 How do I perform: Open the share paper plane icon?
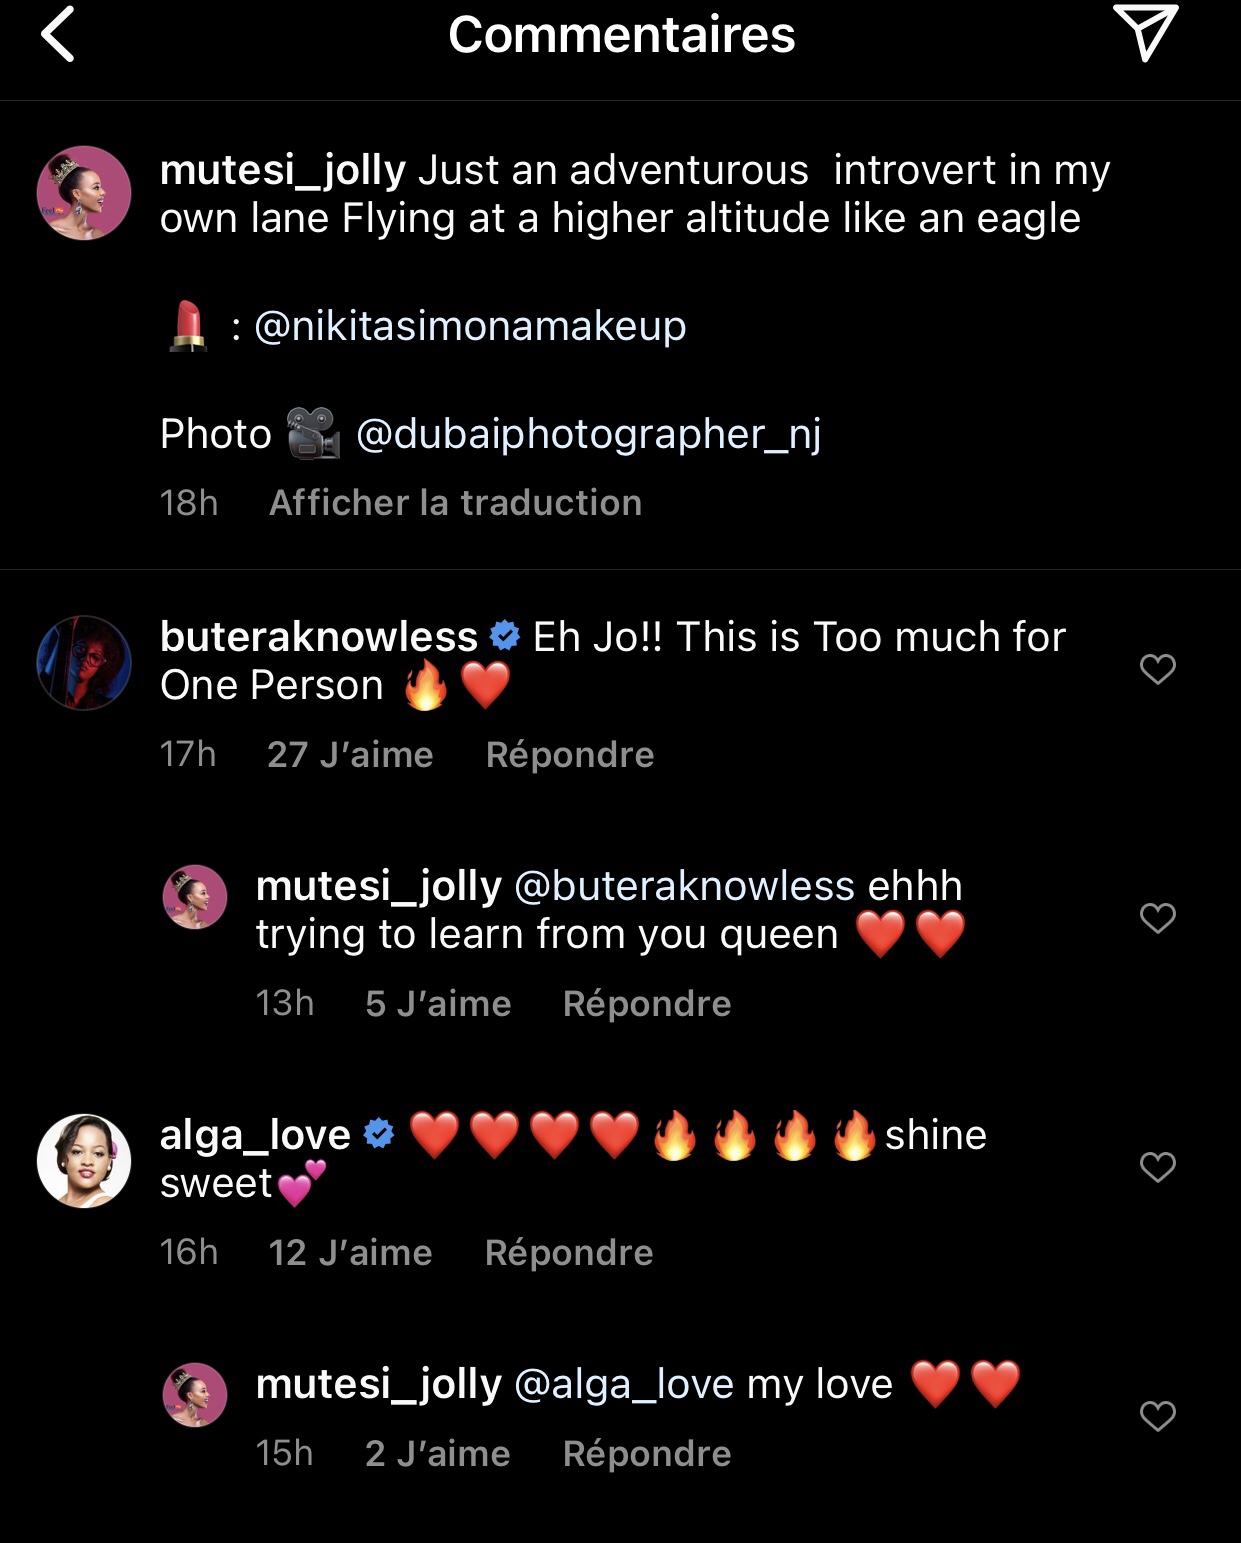[1144, 33]
